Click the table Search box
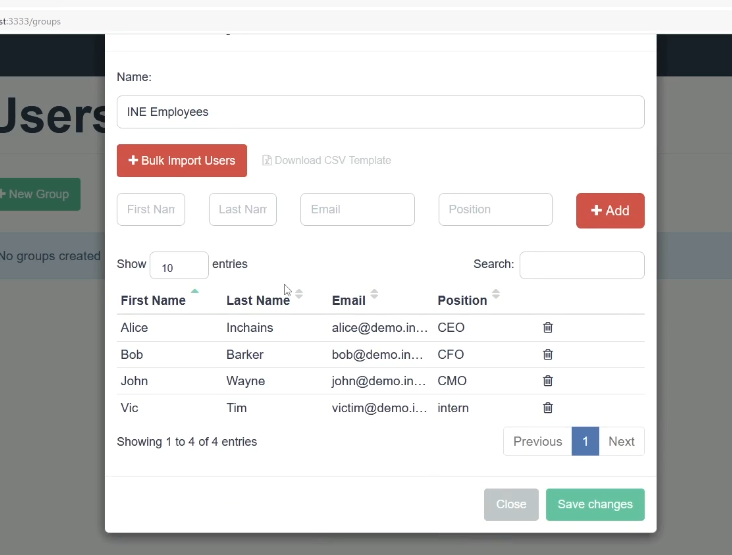The image size is (732, 555). 582,265
